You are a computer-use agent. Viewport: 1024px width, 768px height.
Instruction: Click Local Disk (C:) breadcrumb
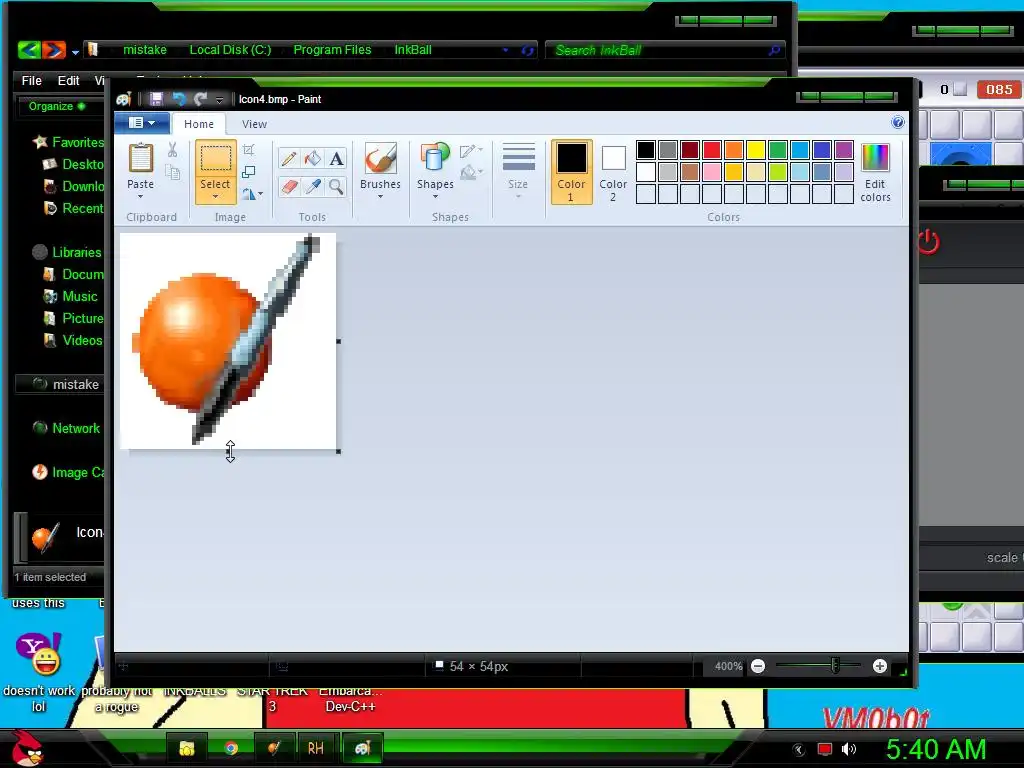(230, 50)
